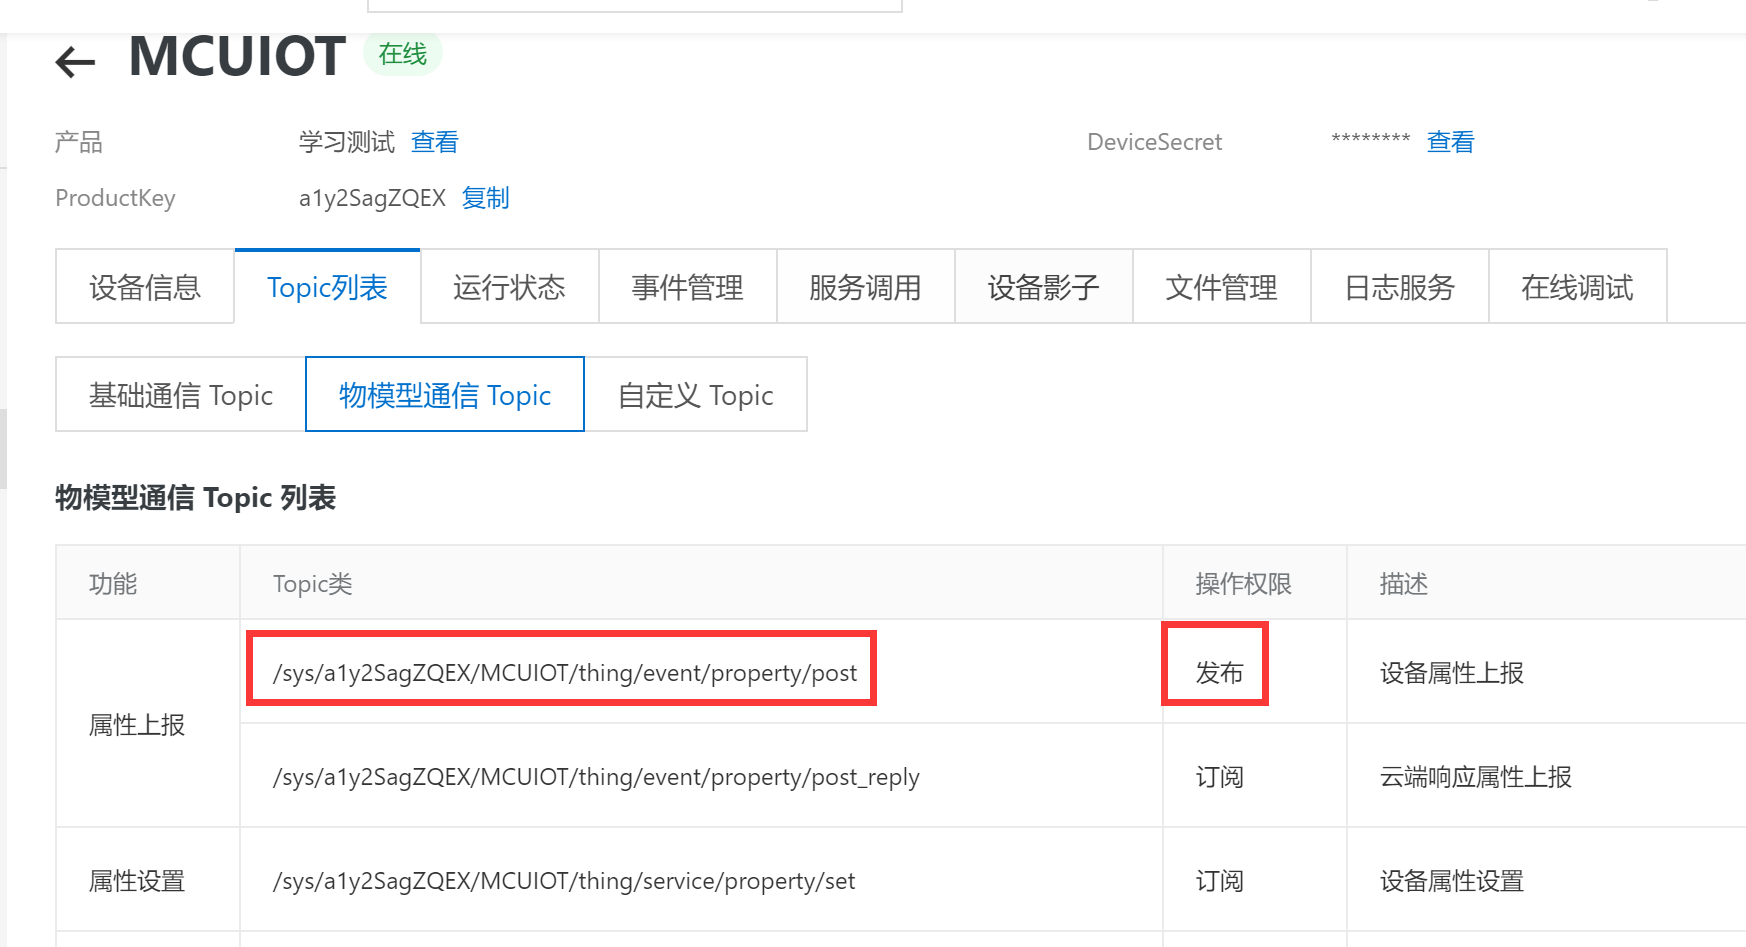Click the masked DeviceSecret asterisks

1370,140
